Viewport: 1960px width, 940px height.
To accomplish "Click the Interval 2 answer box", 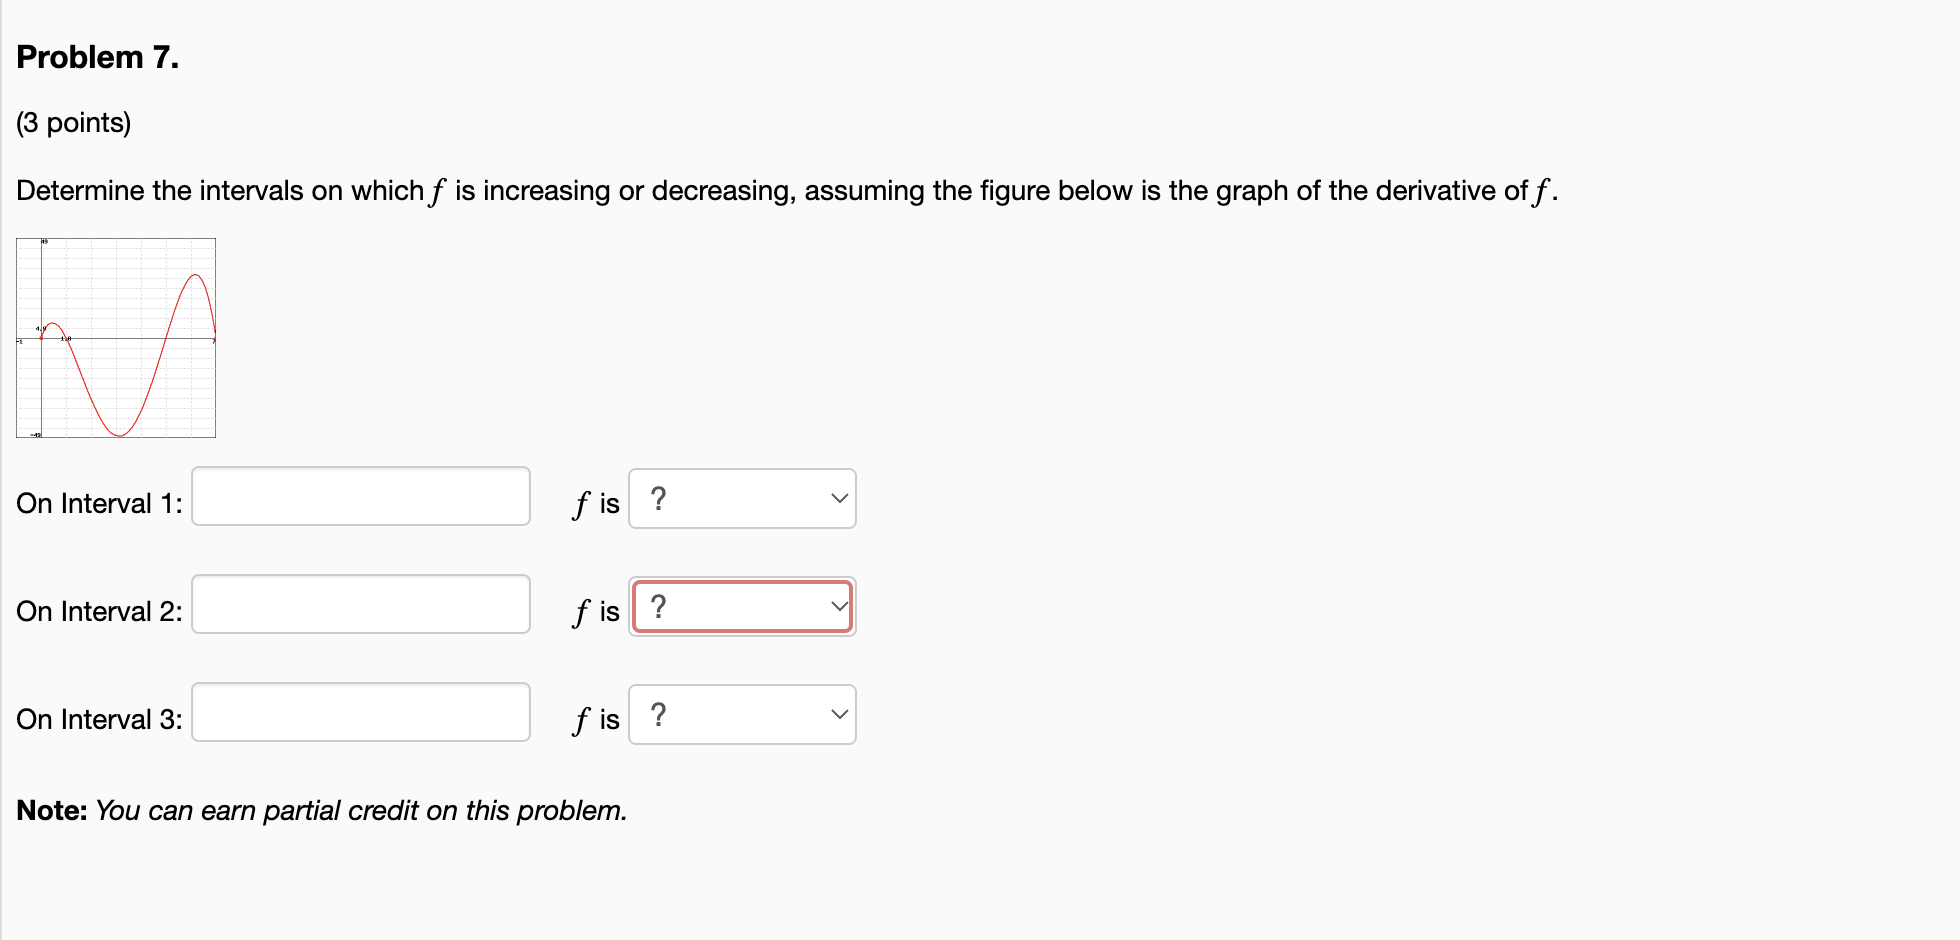I will [360, 604].
